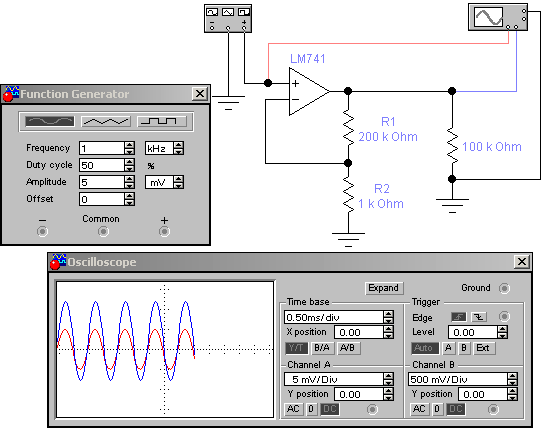
Task: Select the square waveform button in Function Generator
Action: (162, 121)
